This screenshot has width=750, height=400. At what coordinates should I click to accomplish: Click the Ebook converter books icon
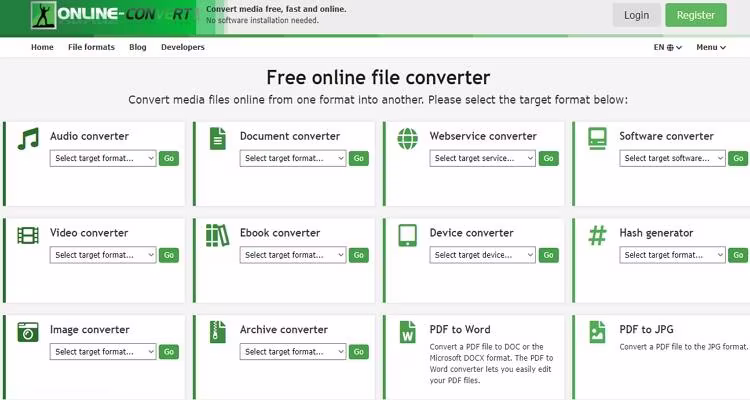click(x=218, y=235)
